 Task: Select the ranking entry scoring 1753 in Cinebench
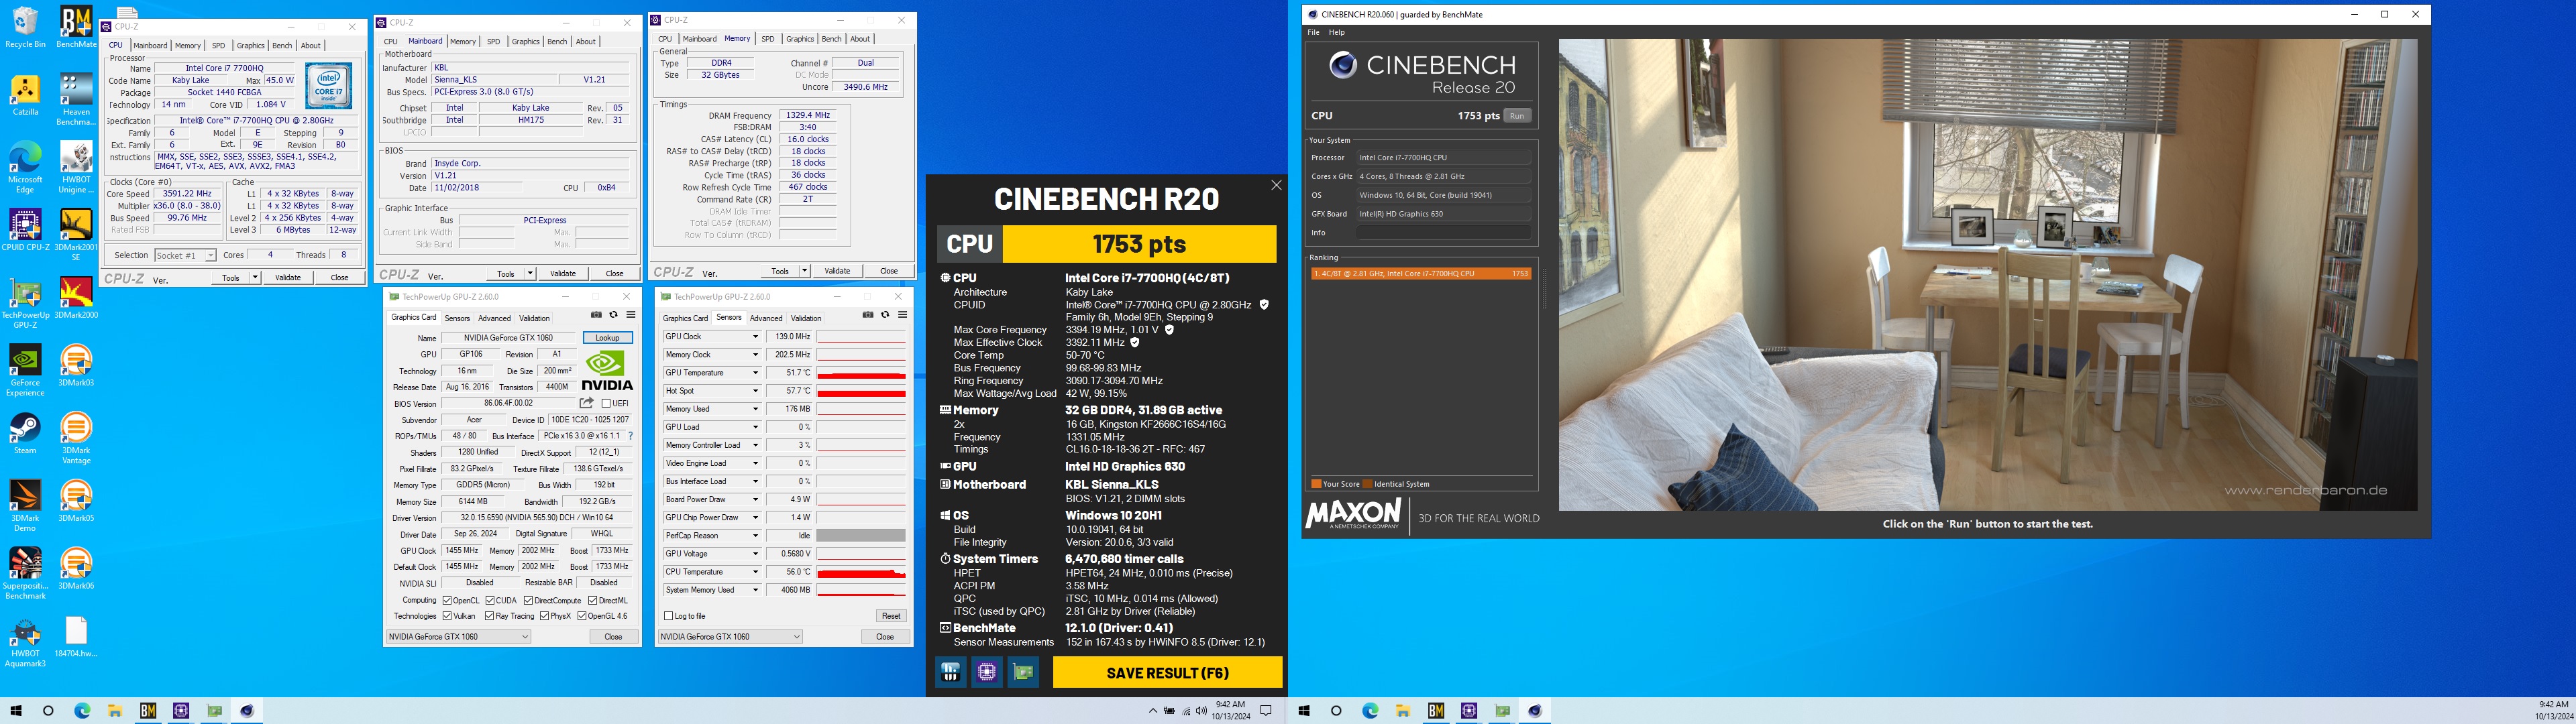[x=1421, y=273]
